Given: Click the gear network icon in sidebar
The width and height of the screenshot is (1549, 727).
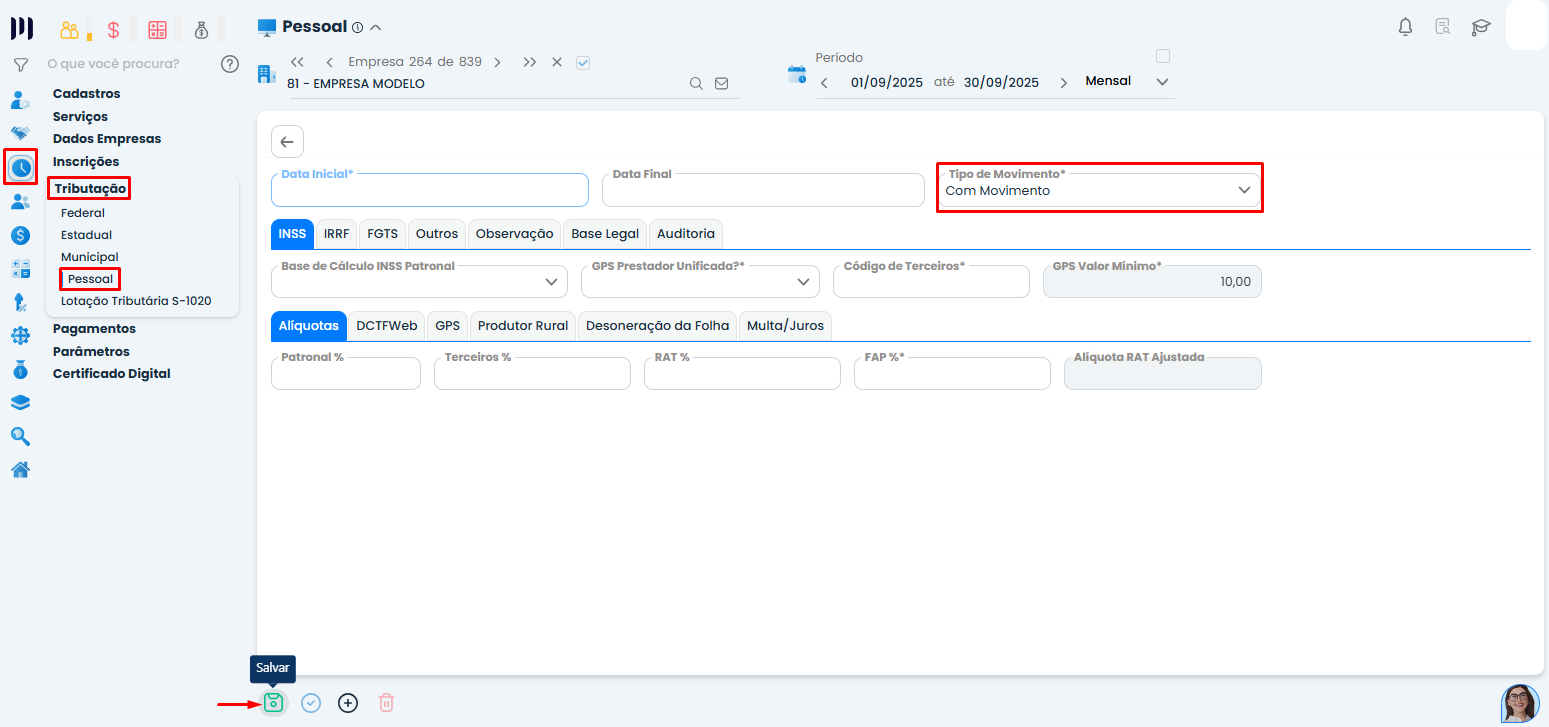Looking at the screenshot, I should pyautogui.click(x=20, y=336).
